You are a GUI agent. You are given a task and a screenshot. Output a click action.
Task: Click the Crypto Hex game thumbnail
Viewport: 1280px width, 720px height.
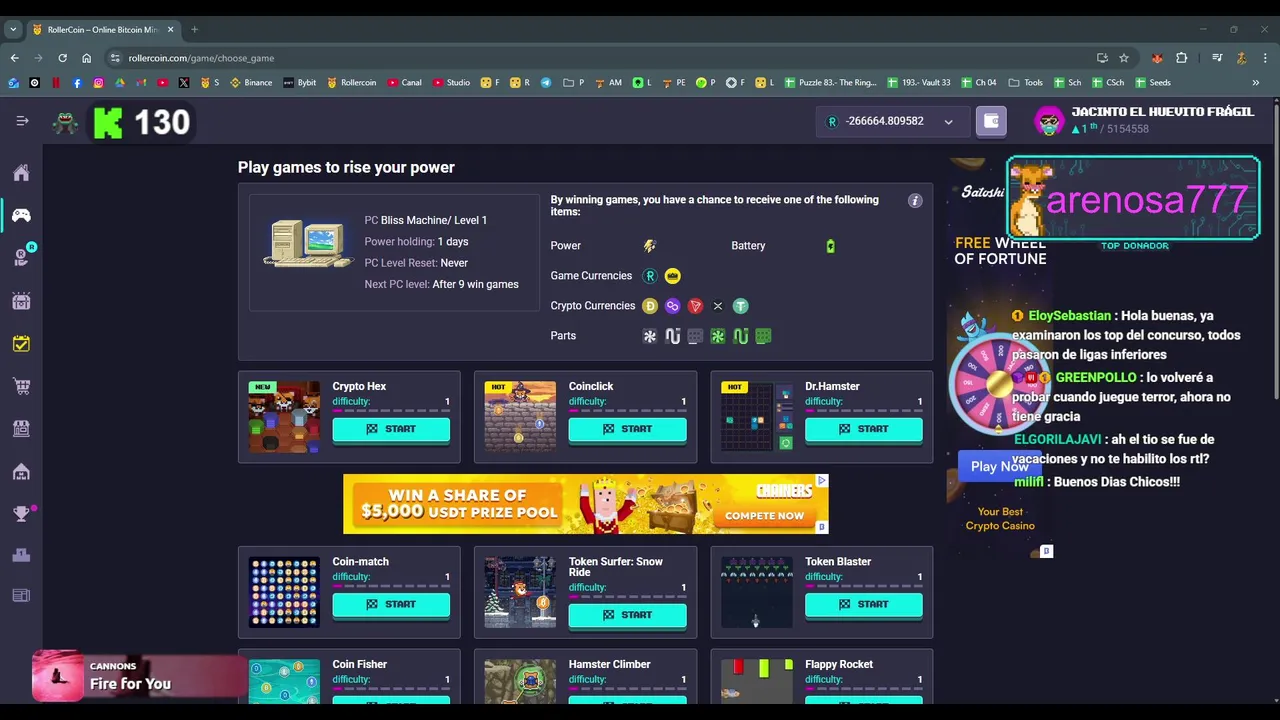coord(284,417)
